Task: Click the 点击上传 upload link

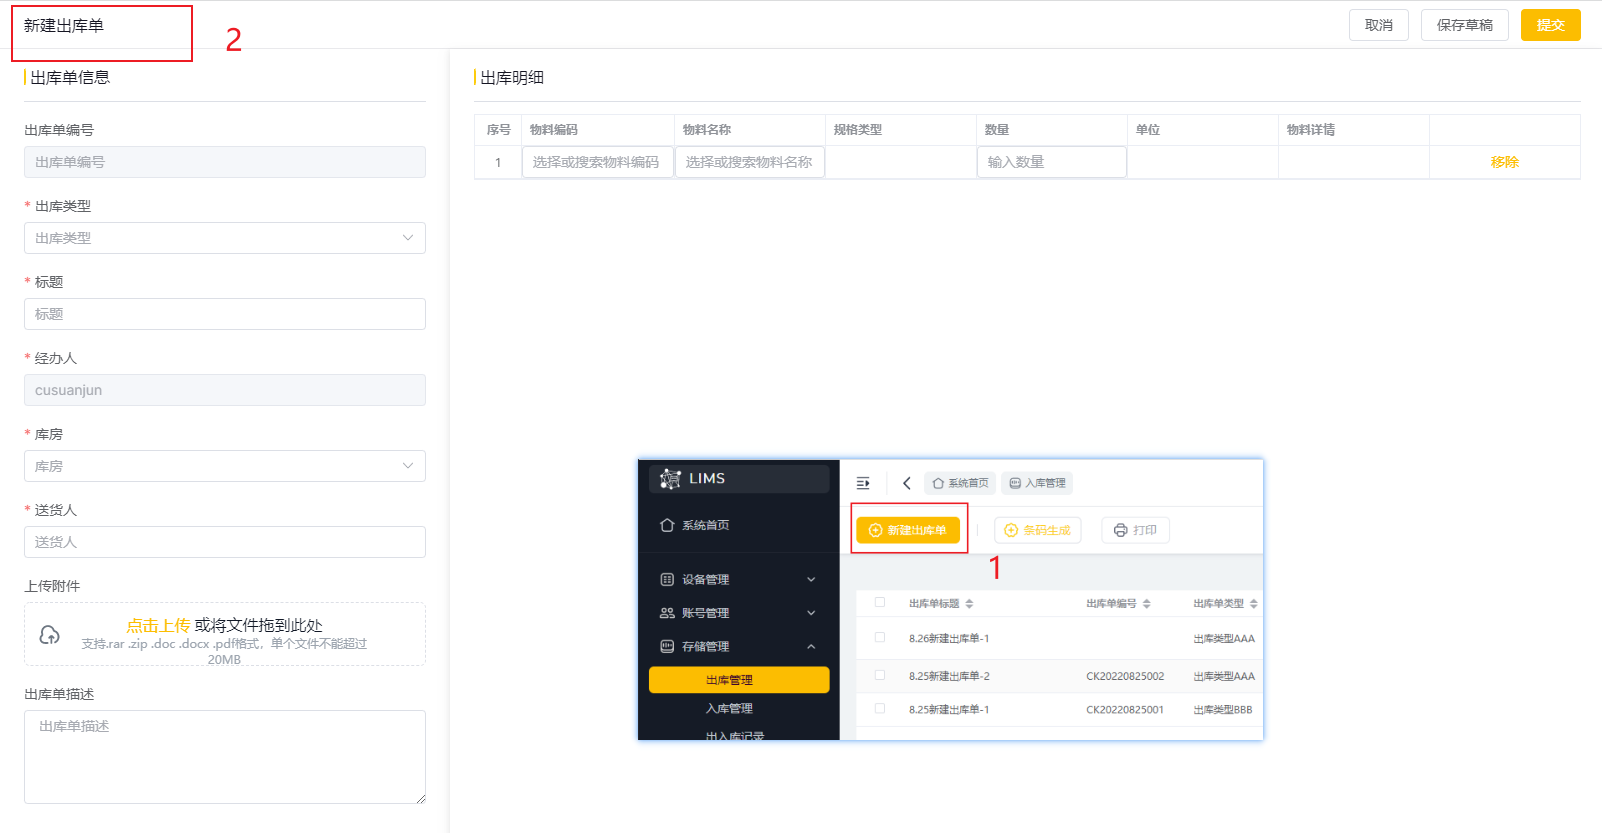Action: 158,625
